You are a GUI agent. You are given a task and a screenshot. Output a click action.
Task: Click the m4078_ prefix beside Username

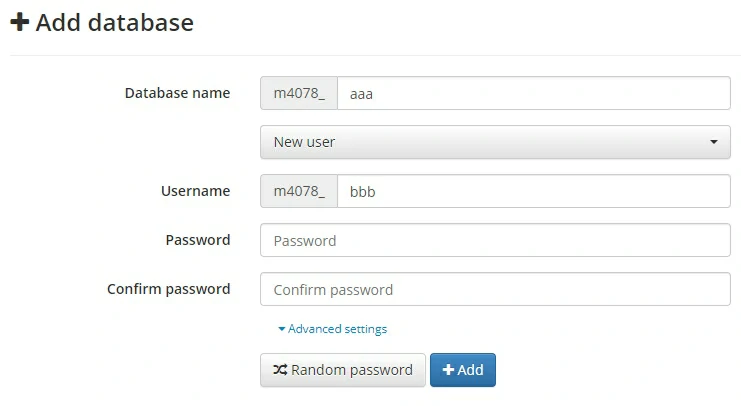click(x=299, y=191)
